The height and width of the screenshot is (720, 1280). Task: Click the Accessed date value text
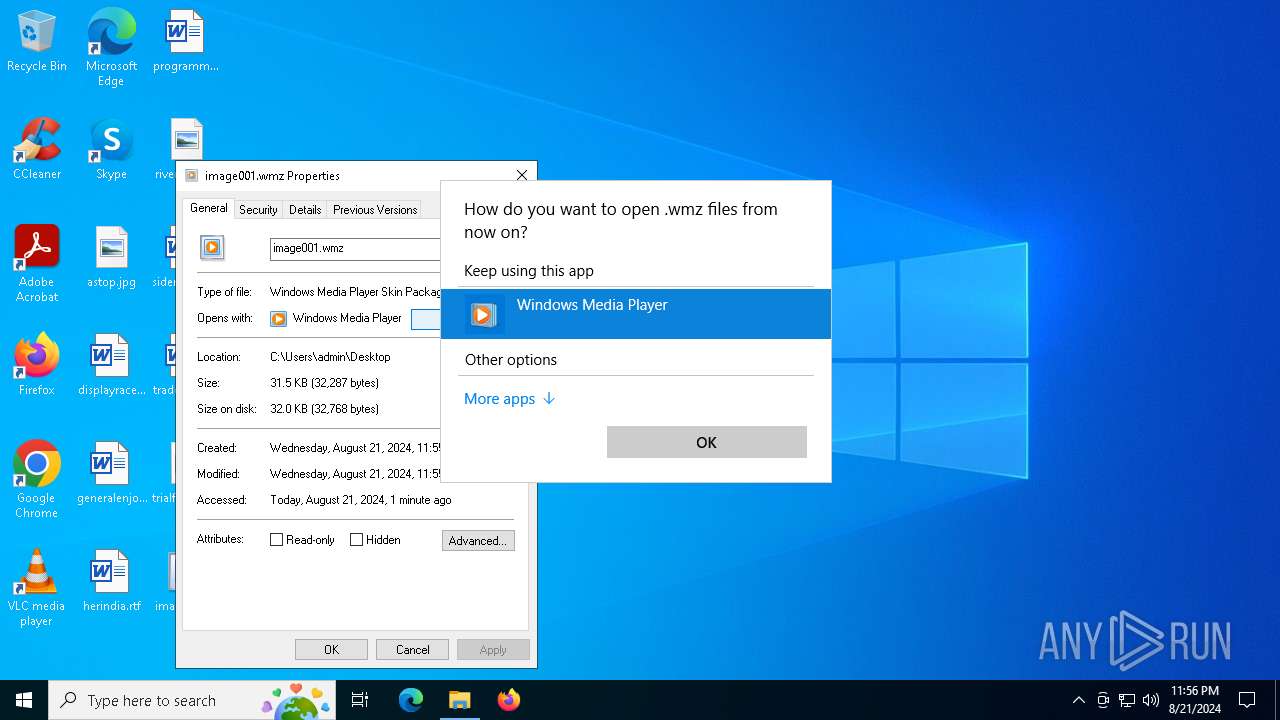360,500
